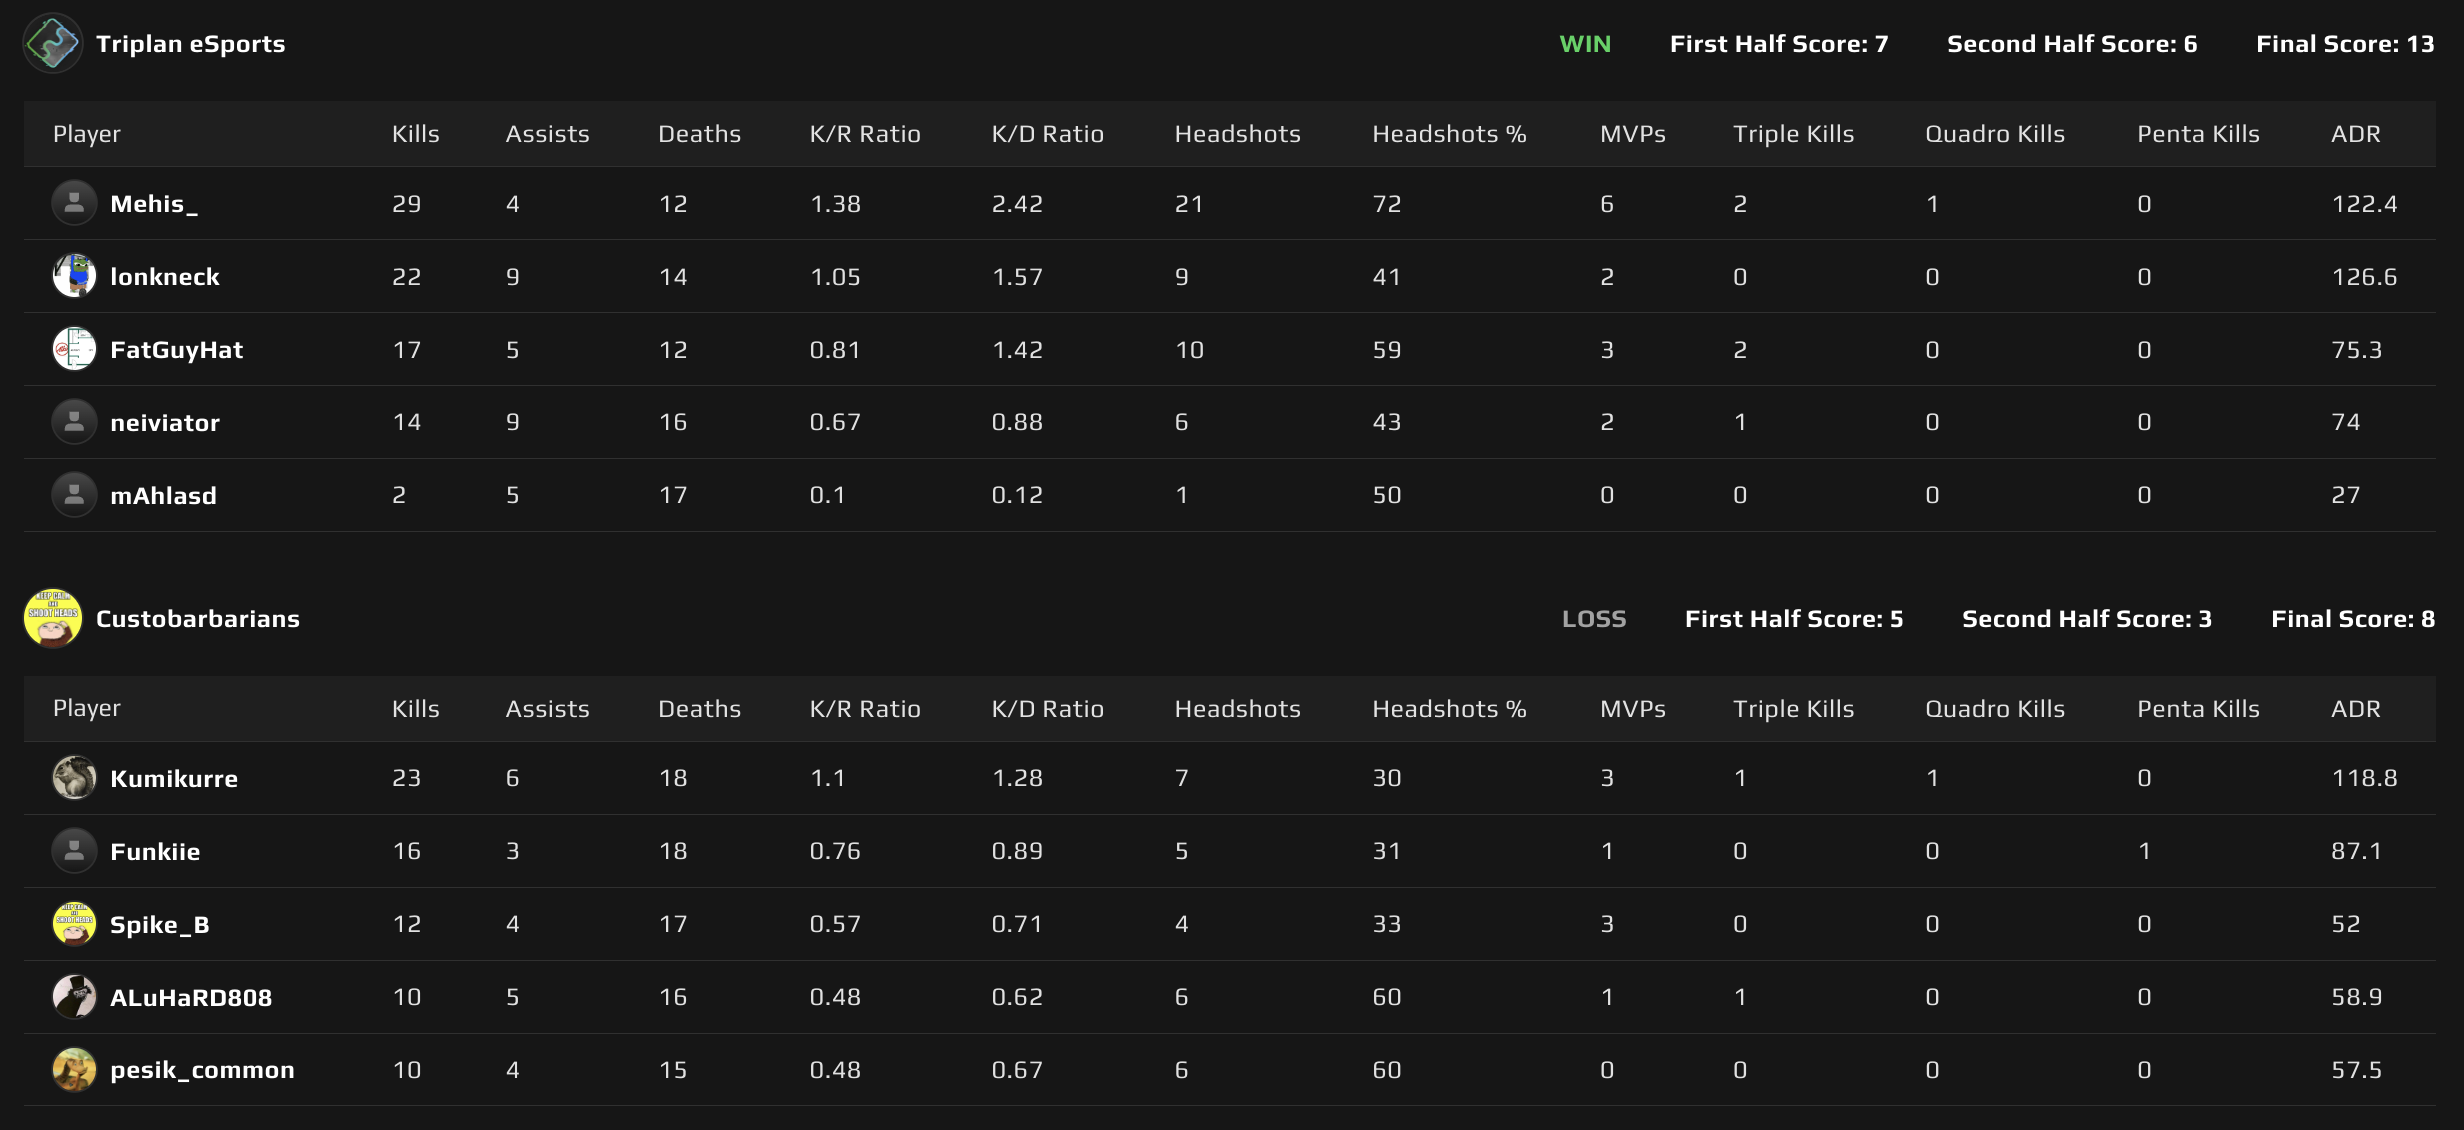This screenshot has width=2464, height=1130.
Task: Click FatGuyHat's avatar icon
Action: pos(74,349)
